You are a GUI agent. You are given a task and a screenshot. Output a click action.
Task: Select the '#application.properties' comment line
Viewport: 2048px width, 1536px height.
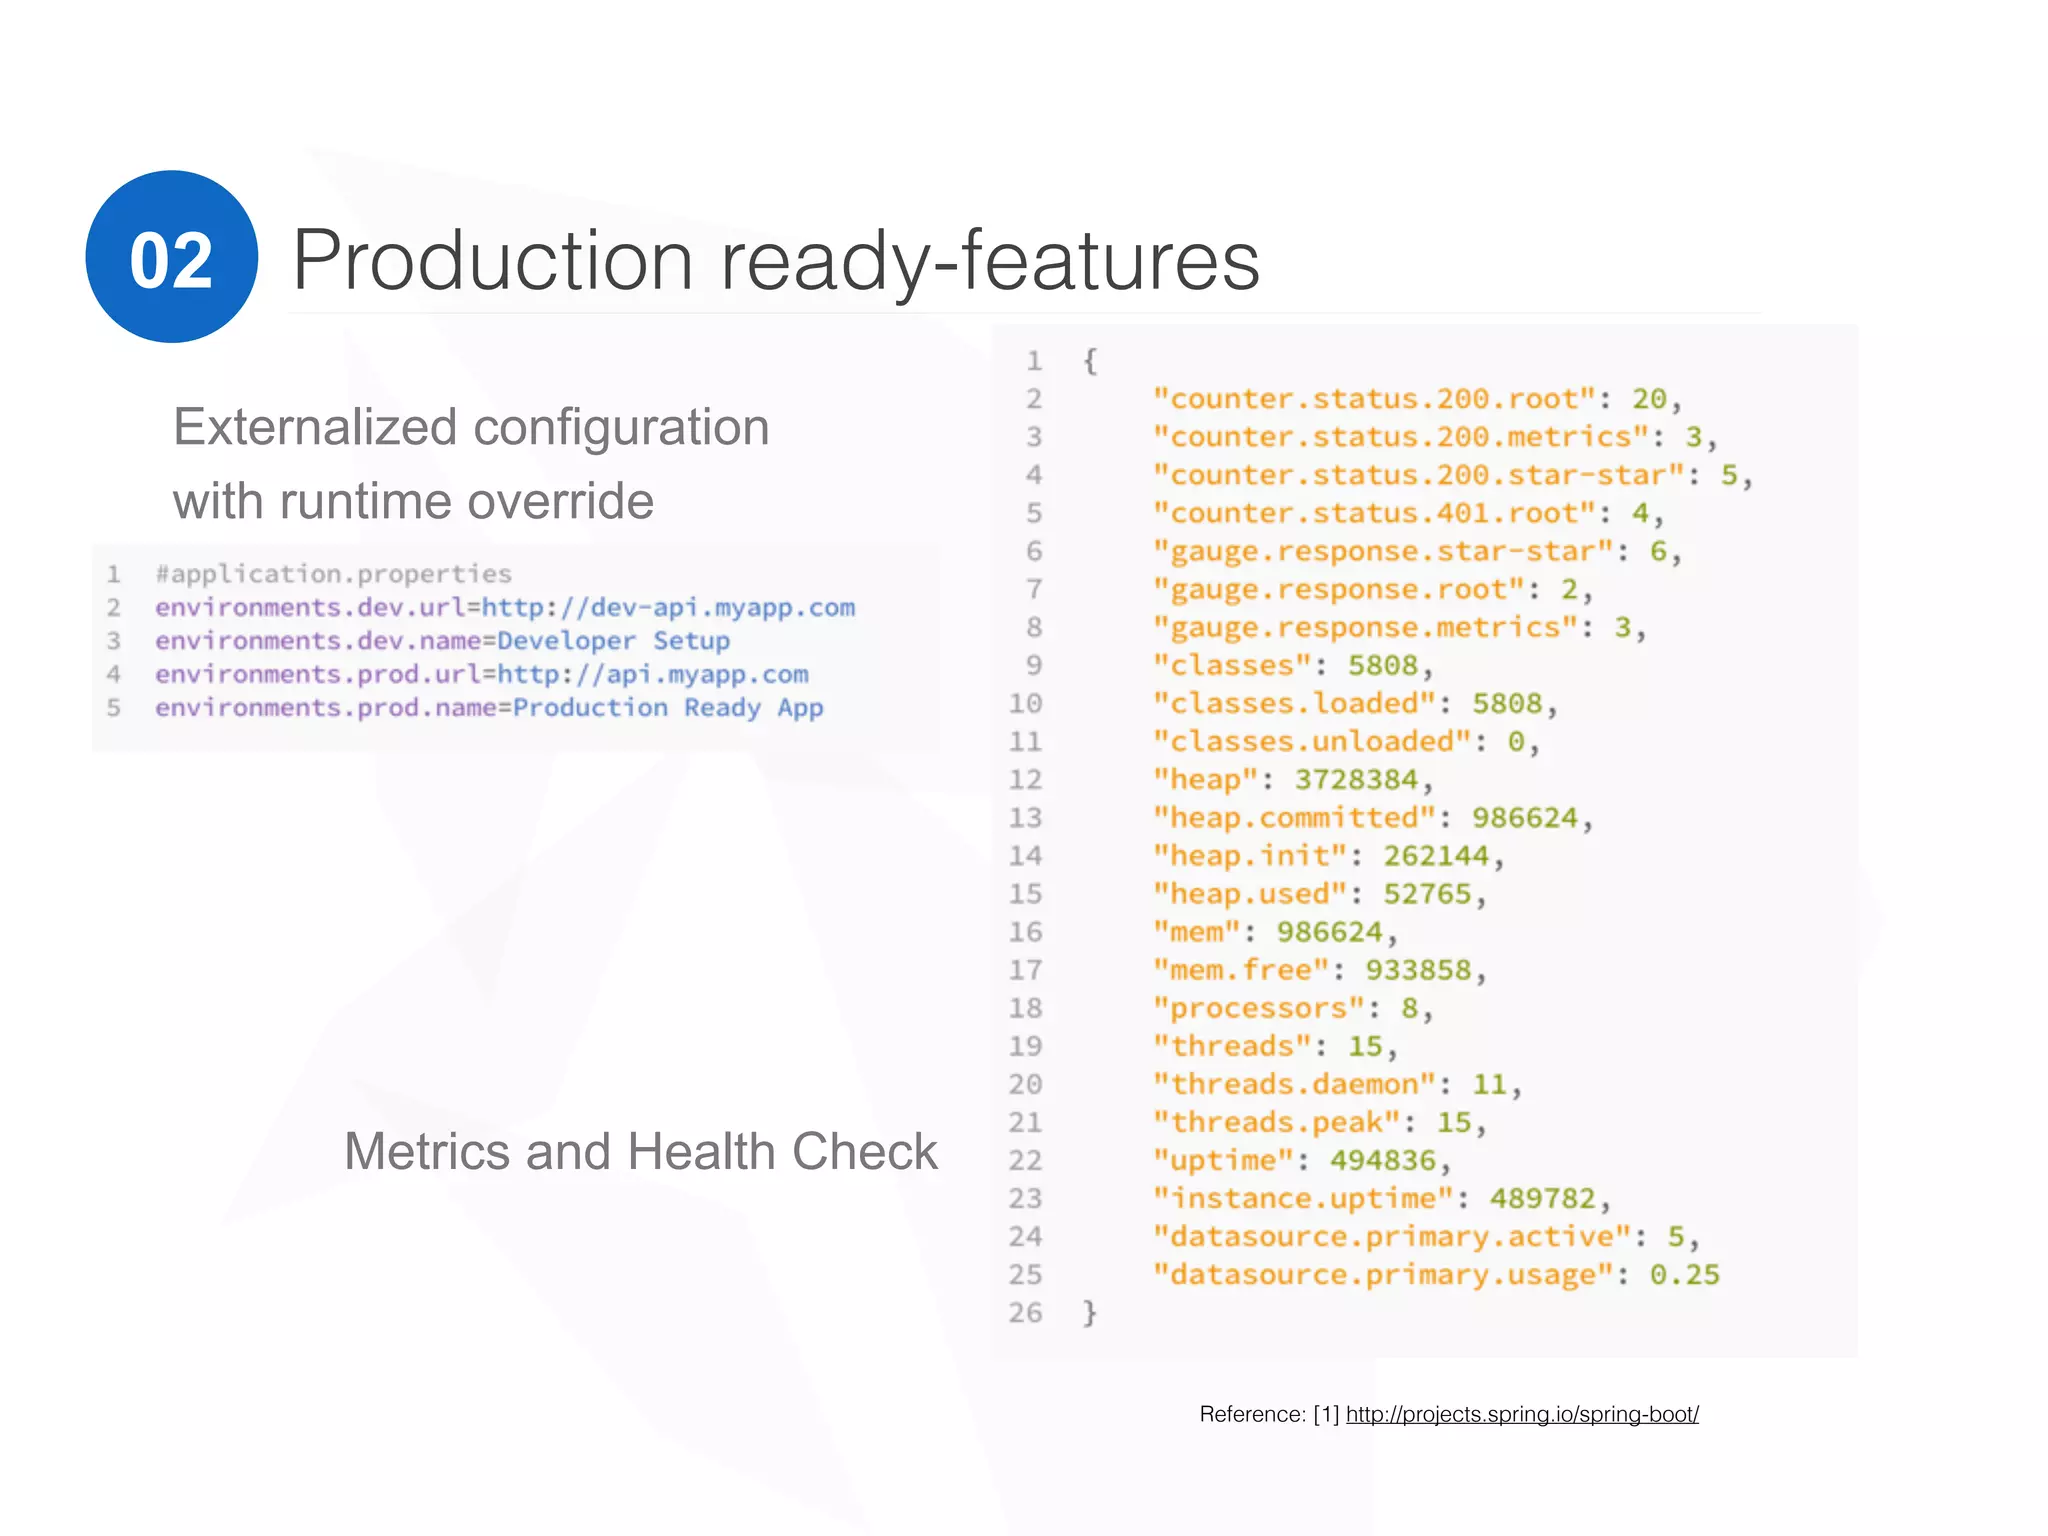pyautogui.click(x=333, y=574)
